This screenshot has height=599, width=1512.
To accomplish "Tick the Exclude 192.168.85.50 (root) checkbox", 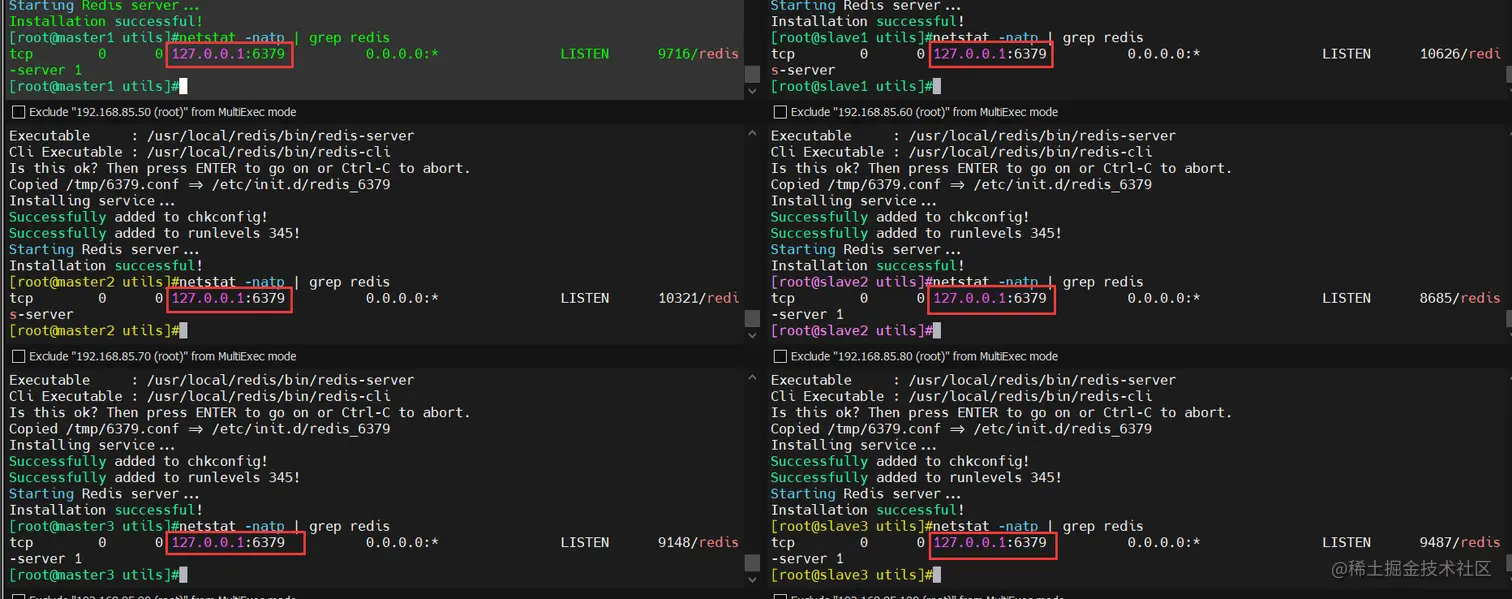I will 18,112.
